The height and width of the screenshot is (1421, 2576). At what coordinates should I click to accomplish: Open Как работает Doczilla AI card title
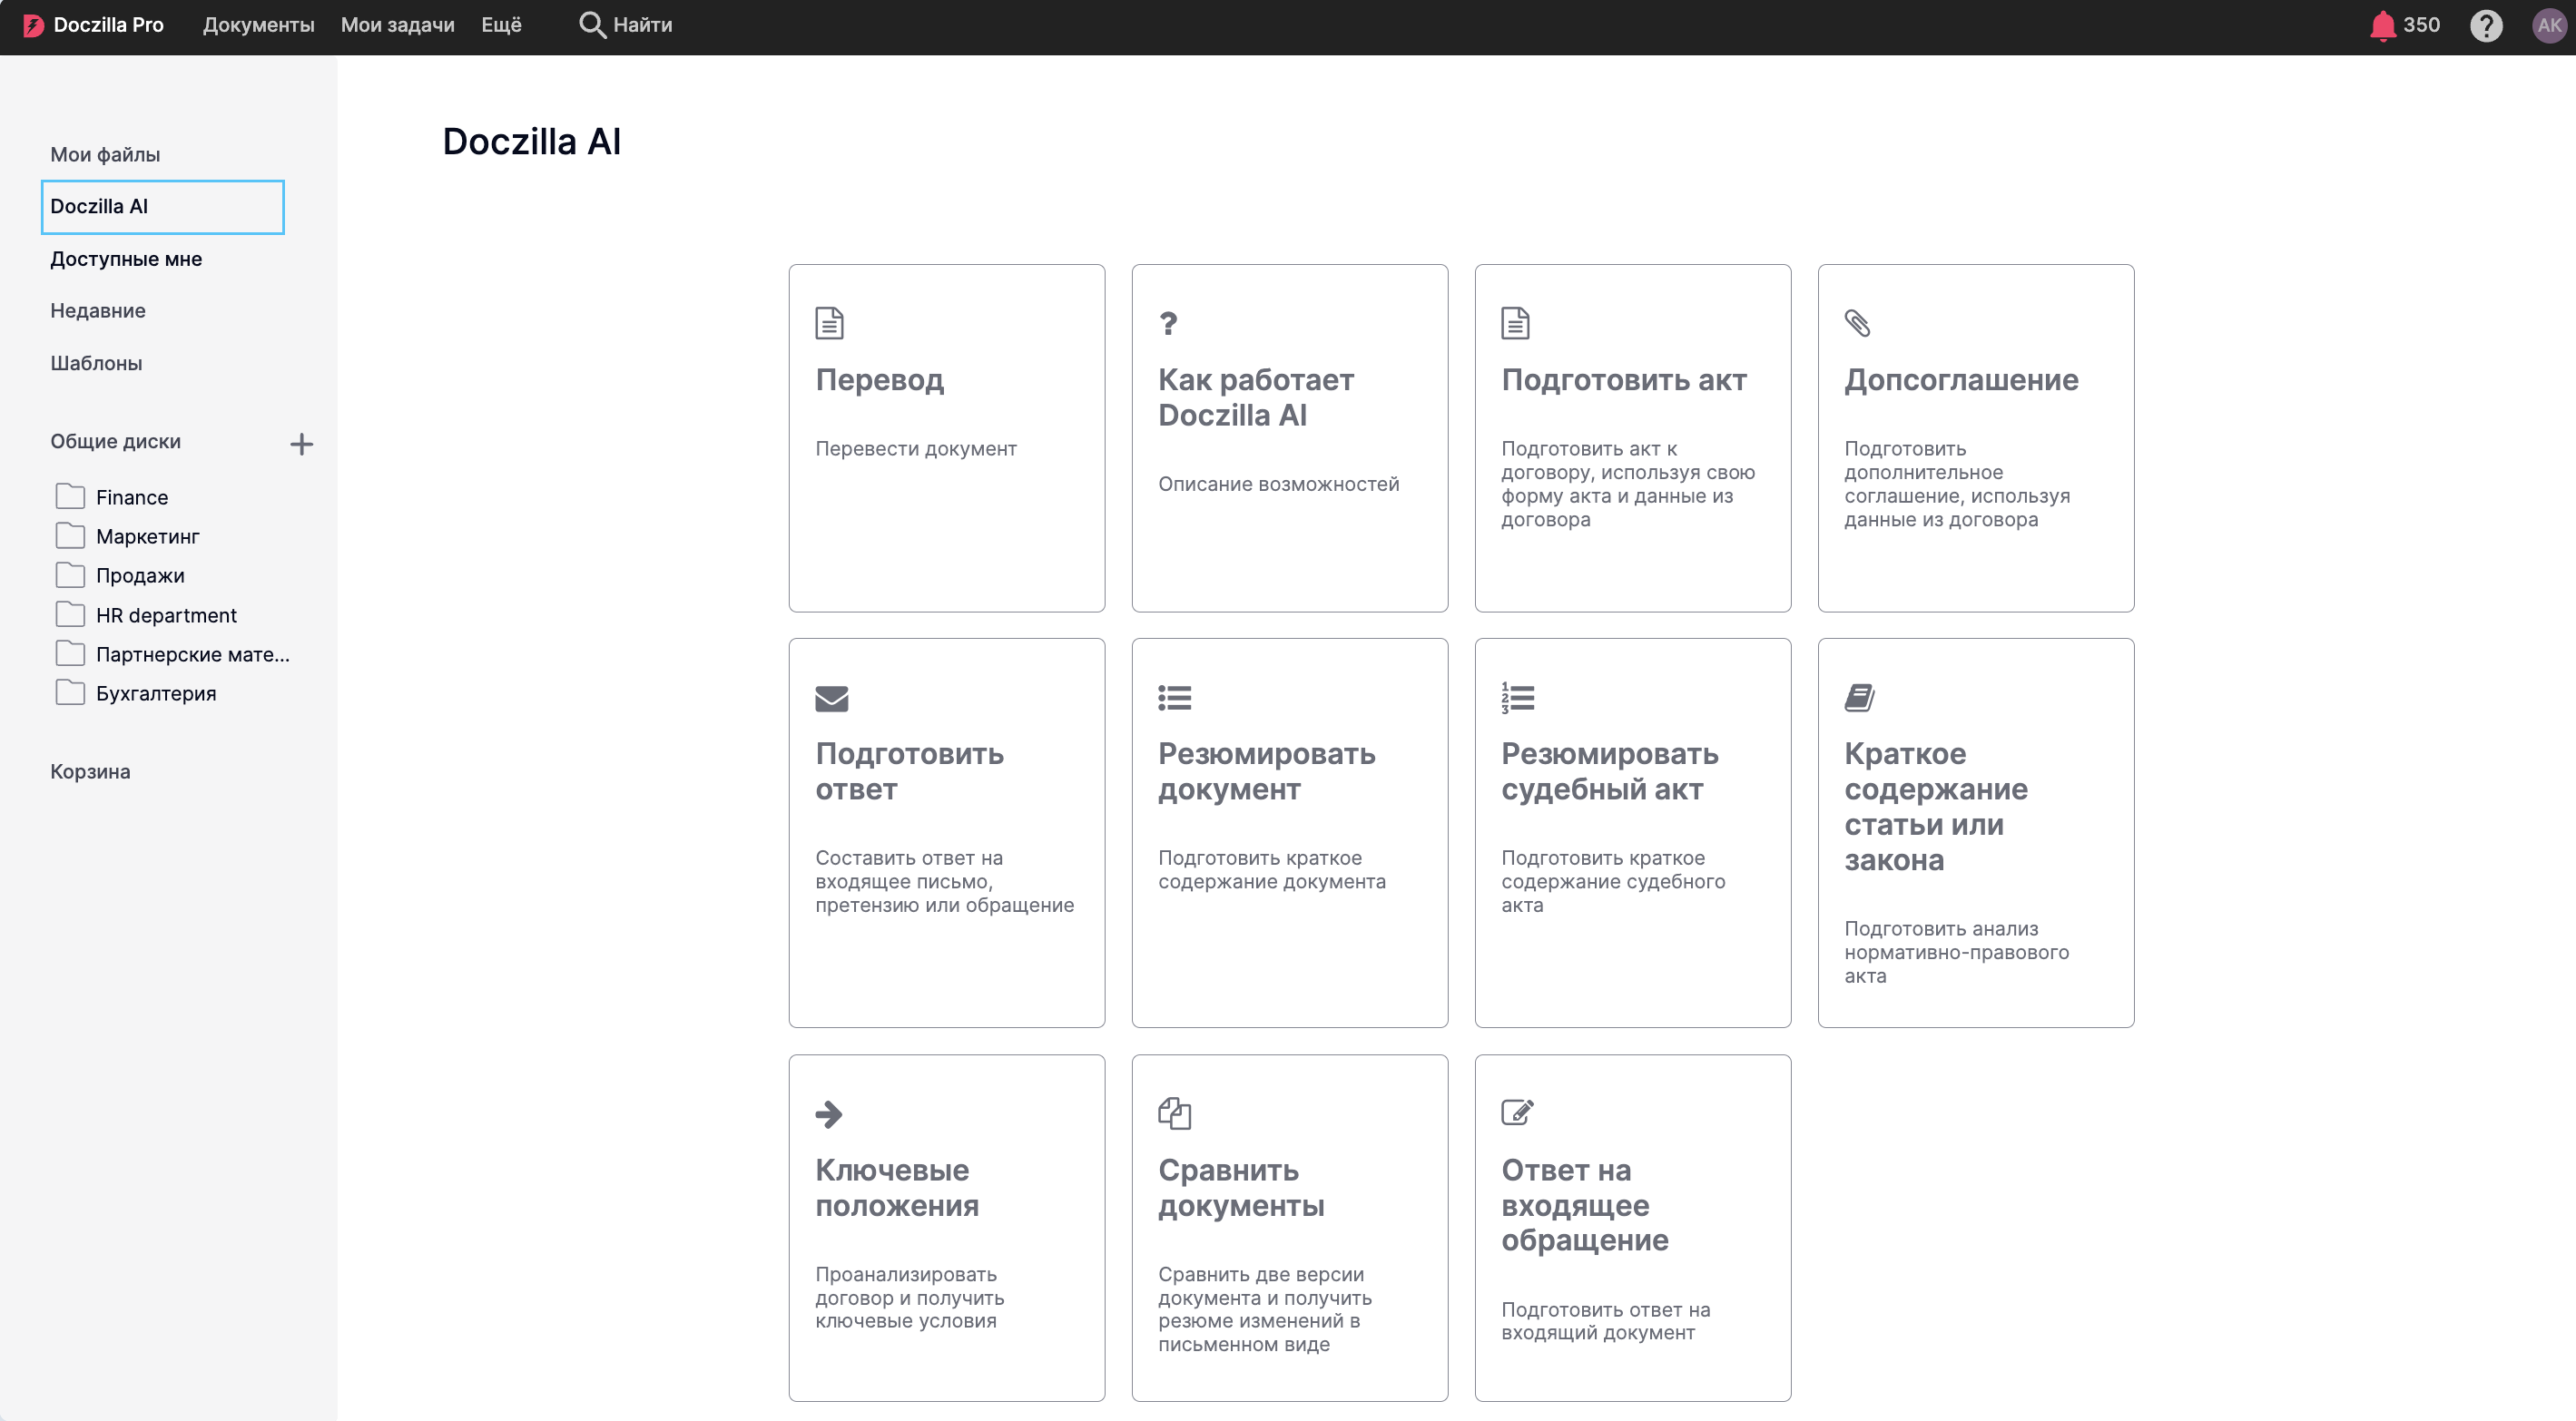click(x=1256, y=397)
